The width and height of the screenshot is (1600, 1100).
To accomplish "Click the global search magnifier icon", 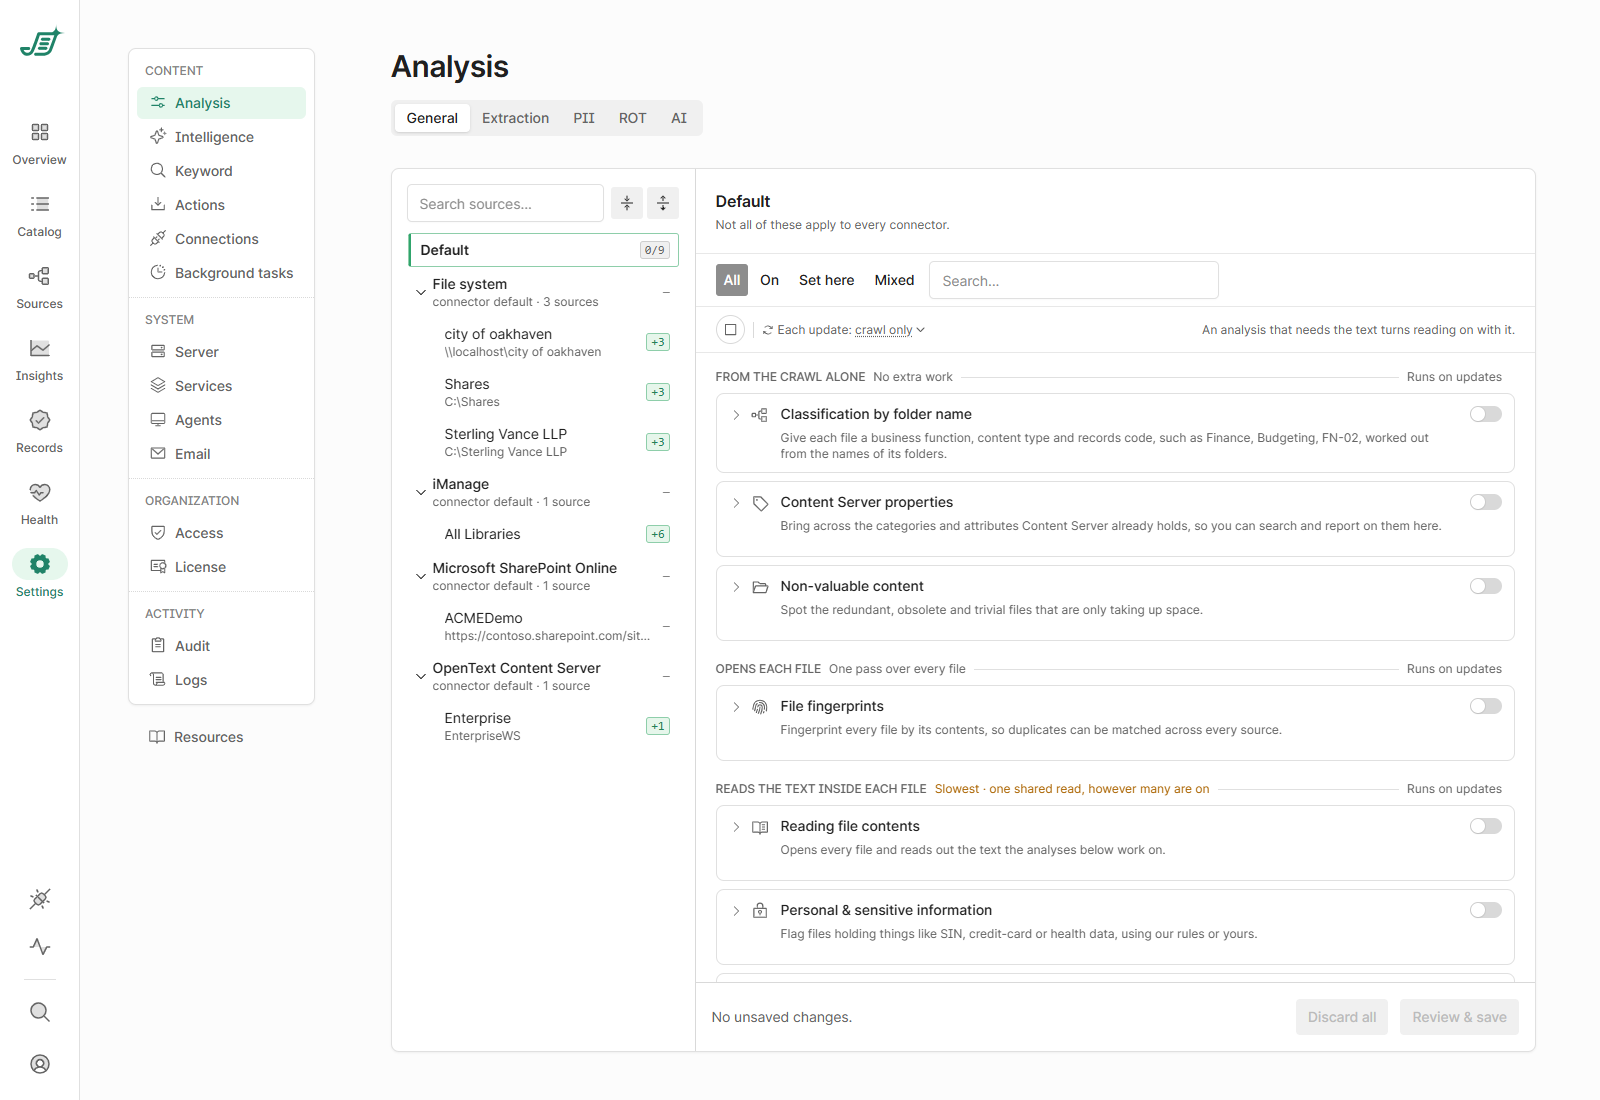I will [x=40, y=1012].
